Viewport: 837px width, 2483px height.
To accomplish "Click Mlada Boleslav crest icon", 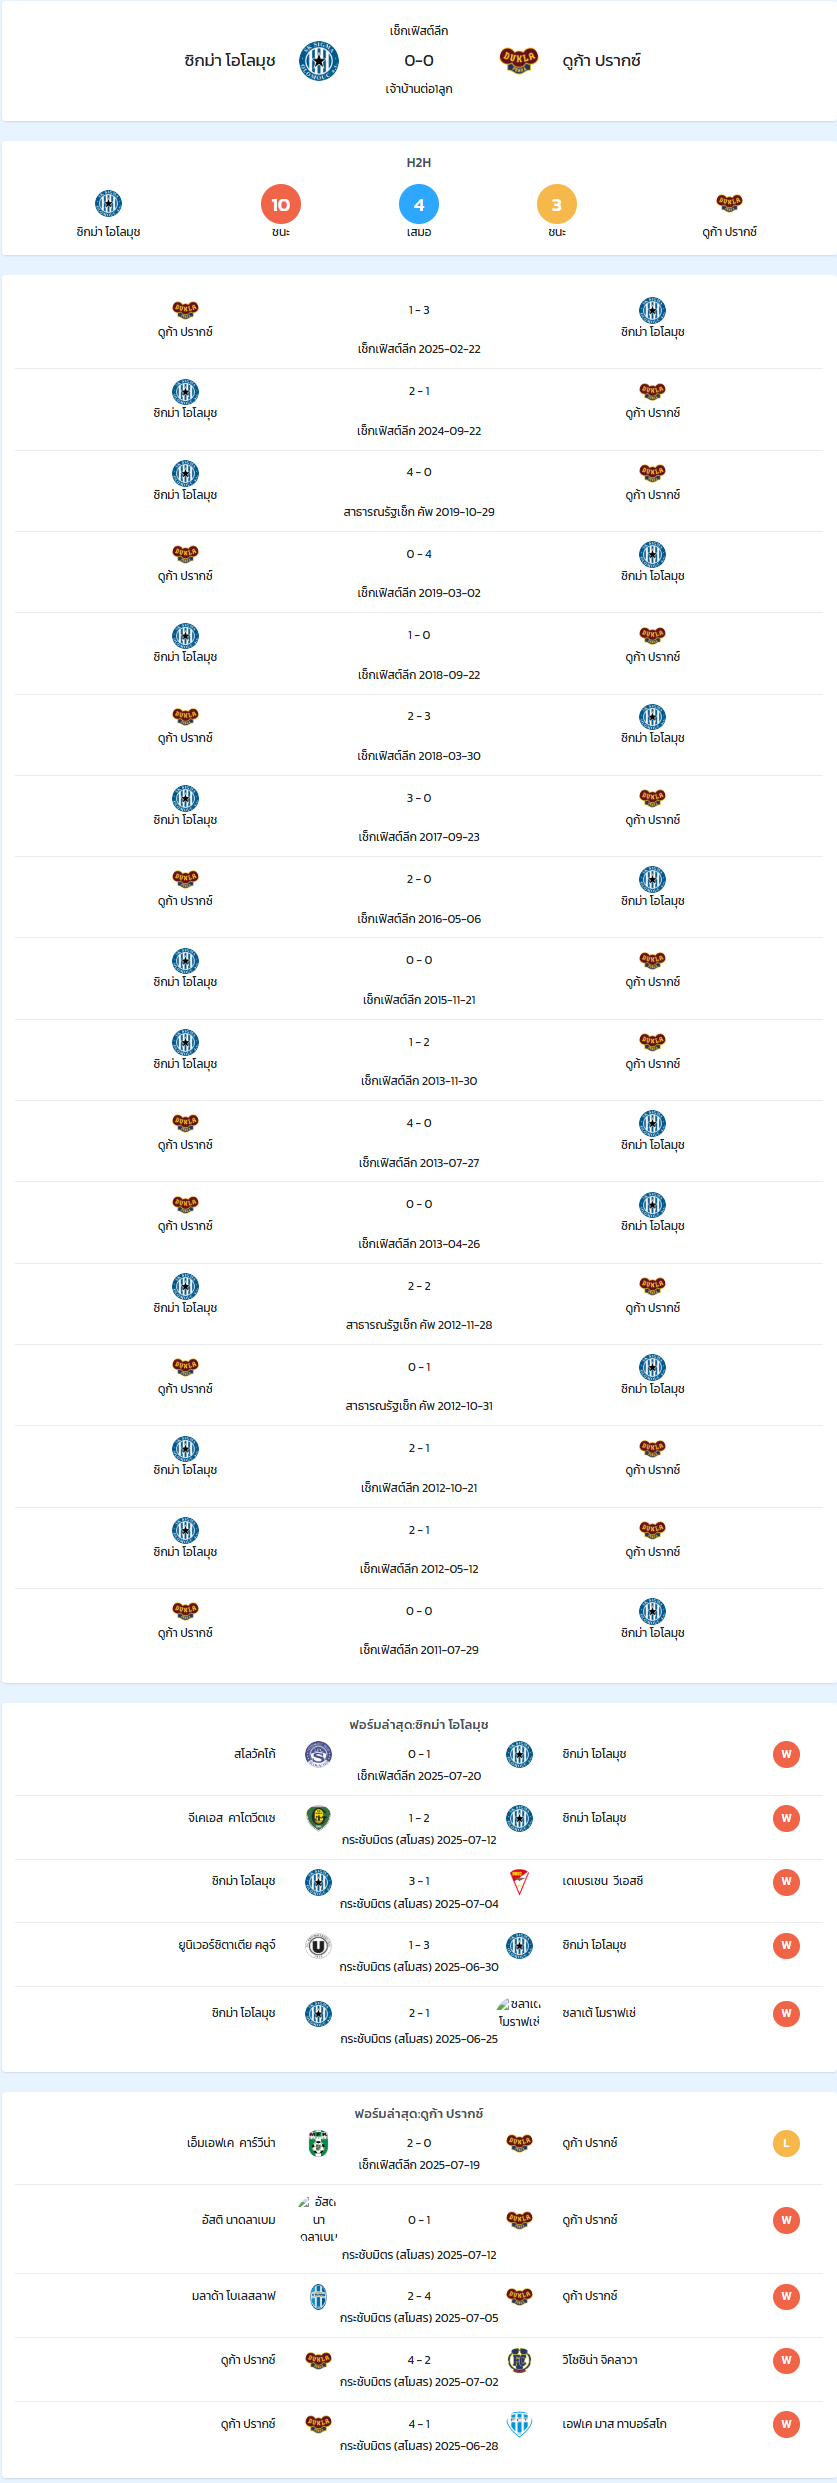I will pos(318,2296).
